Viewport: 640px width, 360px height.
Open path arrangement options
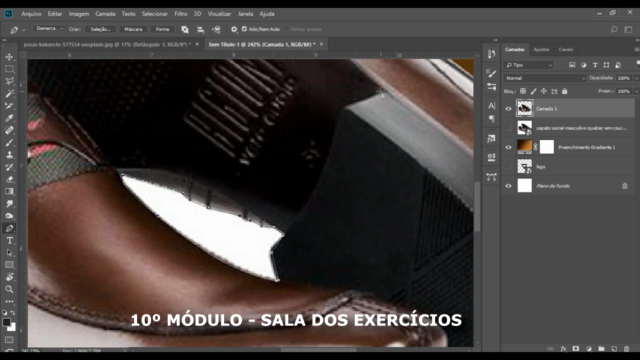point(216,29)
